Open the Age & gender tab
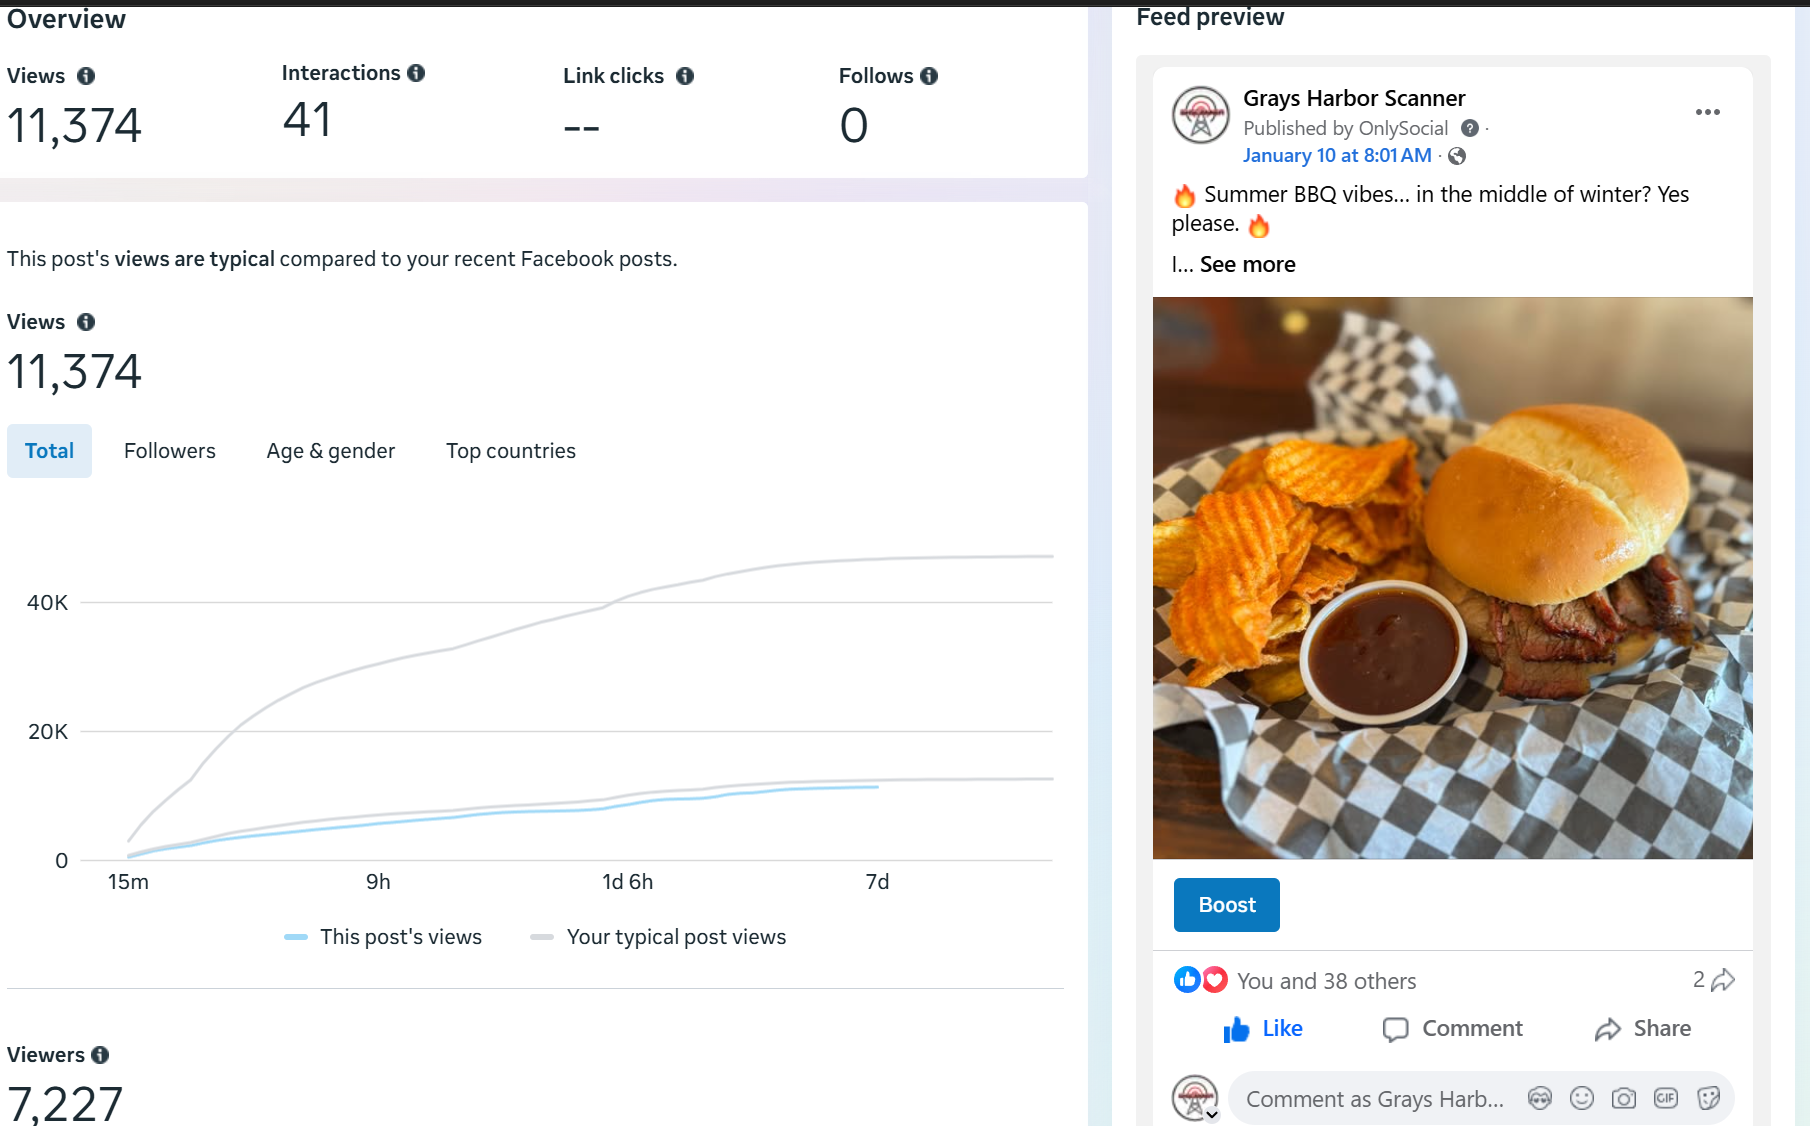This screenshot has width=1810, height=1126. click(x=331, y=451)
